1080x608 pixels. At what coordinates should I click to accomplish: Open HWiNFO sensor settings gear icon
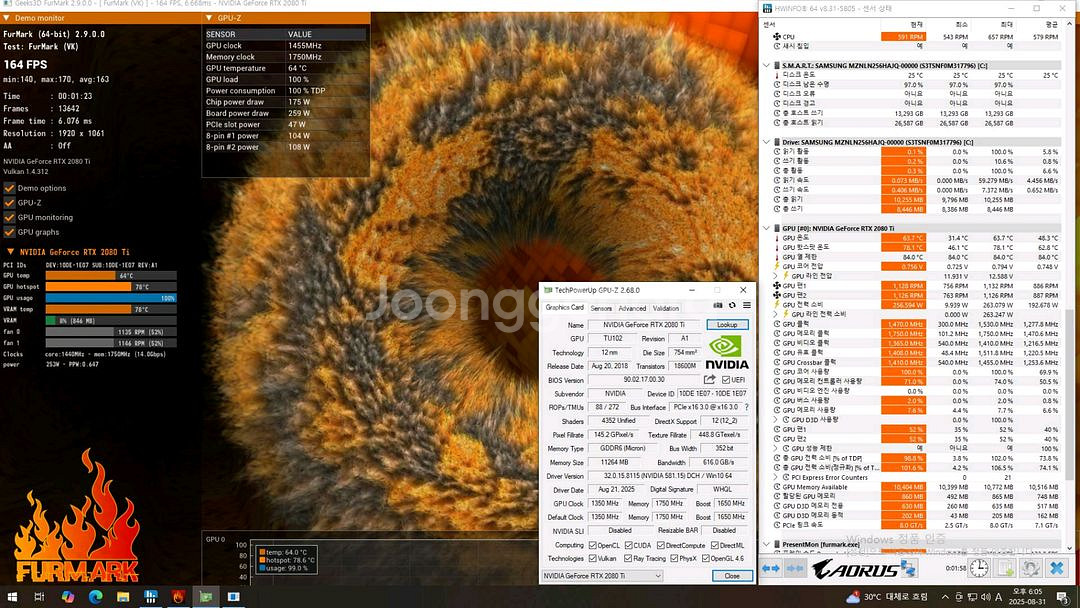click(x=1030, y=569)
